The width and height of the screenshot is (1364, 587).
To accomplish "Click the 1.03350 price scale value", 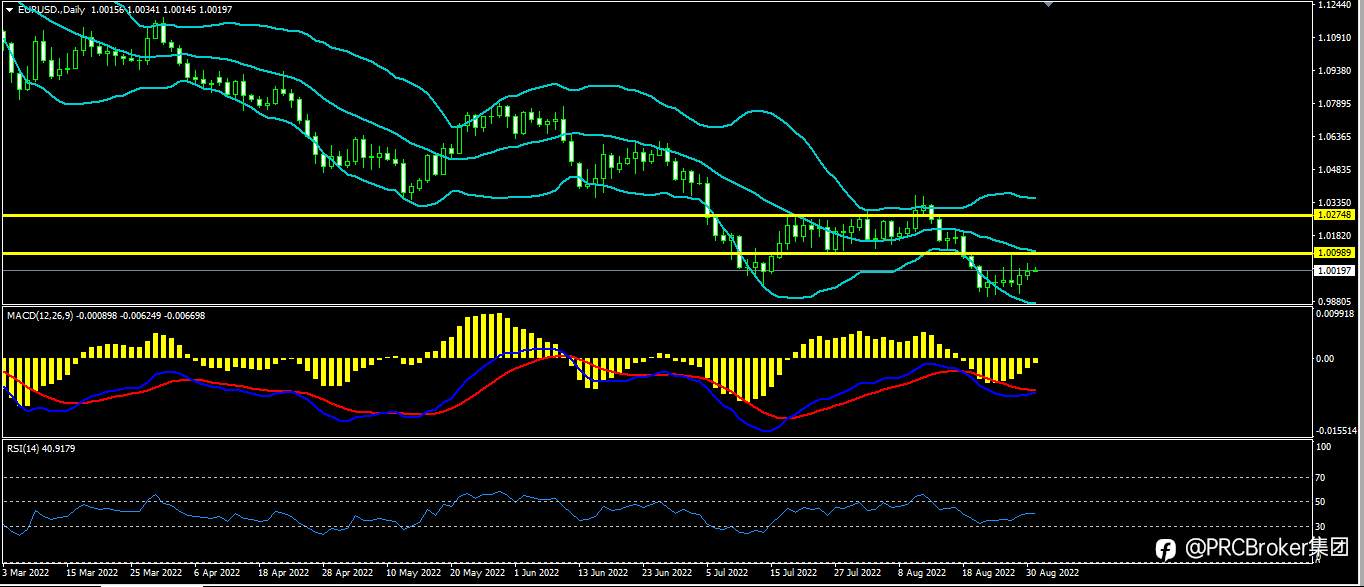I will coord(1336,203).
